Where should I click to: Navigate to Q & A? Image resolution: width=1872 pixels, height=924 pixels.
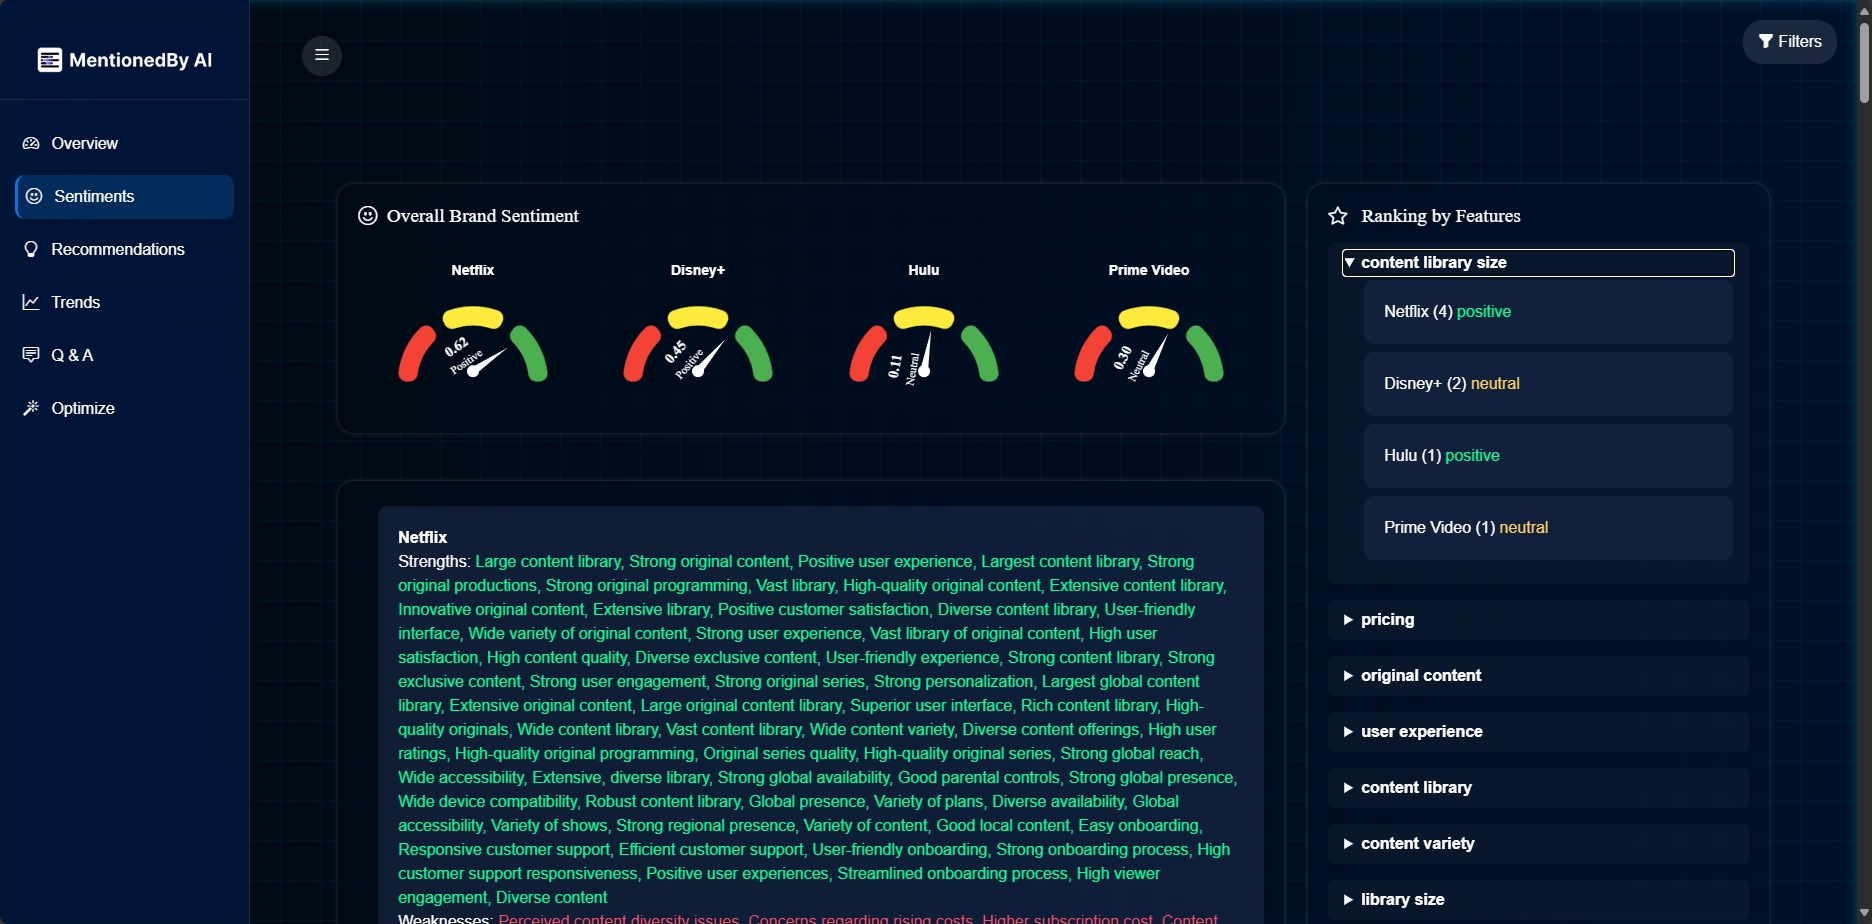[125, 355]
